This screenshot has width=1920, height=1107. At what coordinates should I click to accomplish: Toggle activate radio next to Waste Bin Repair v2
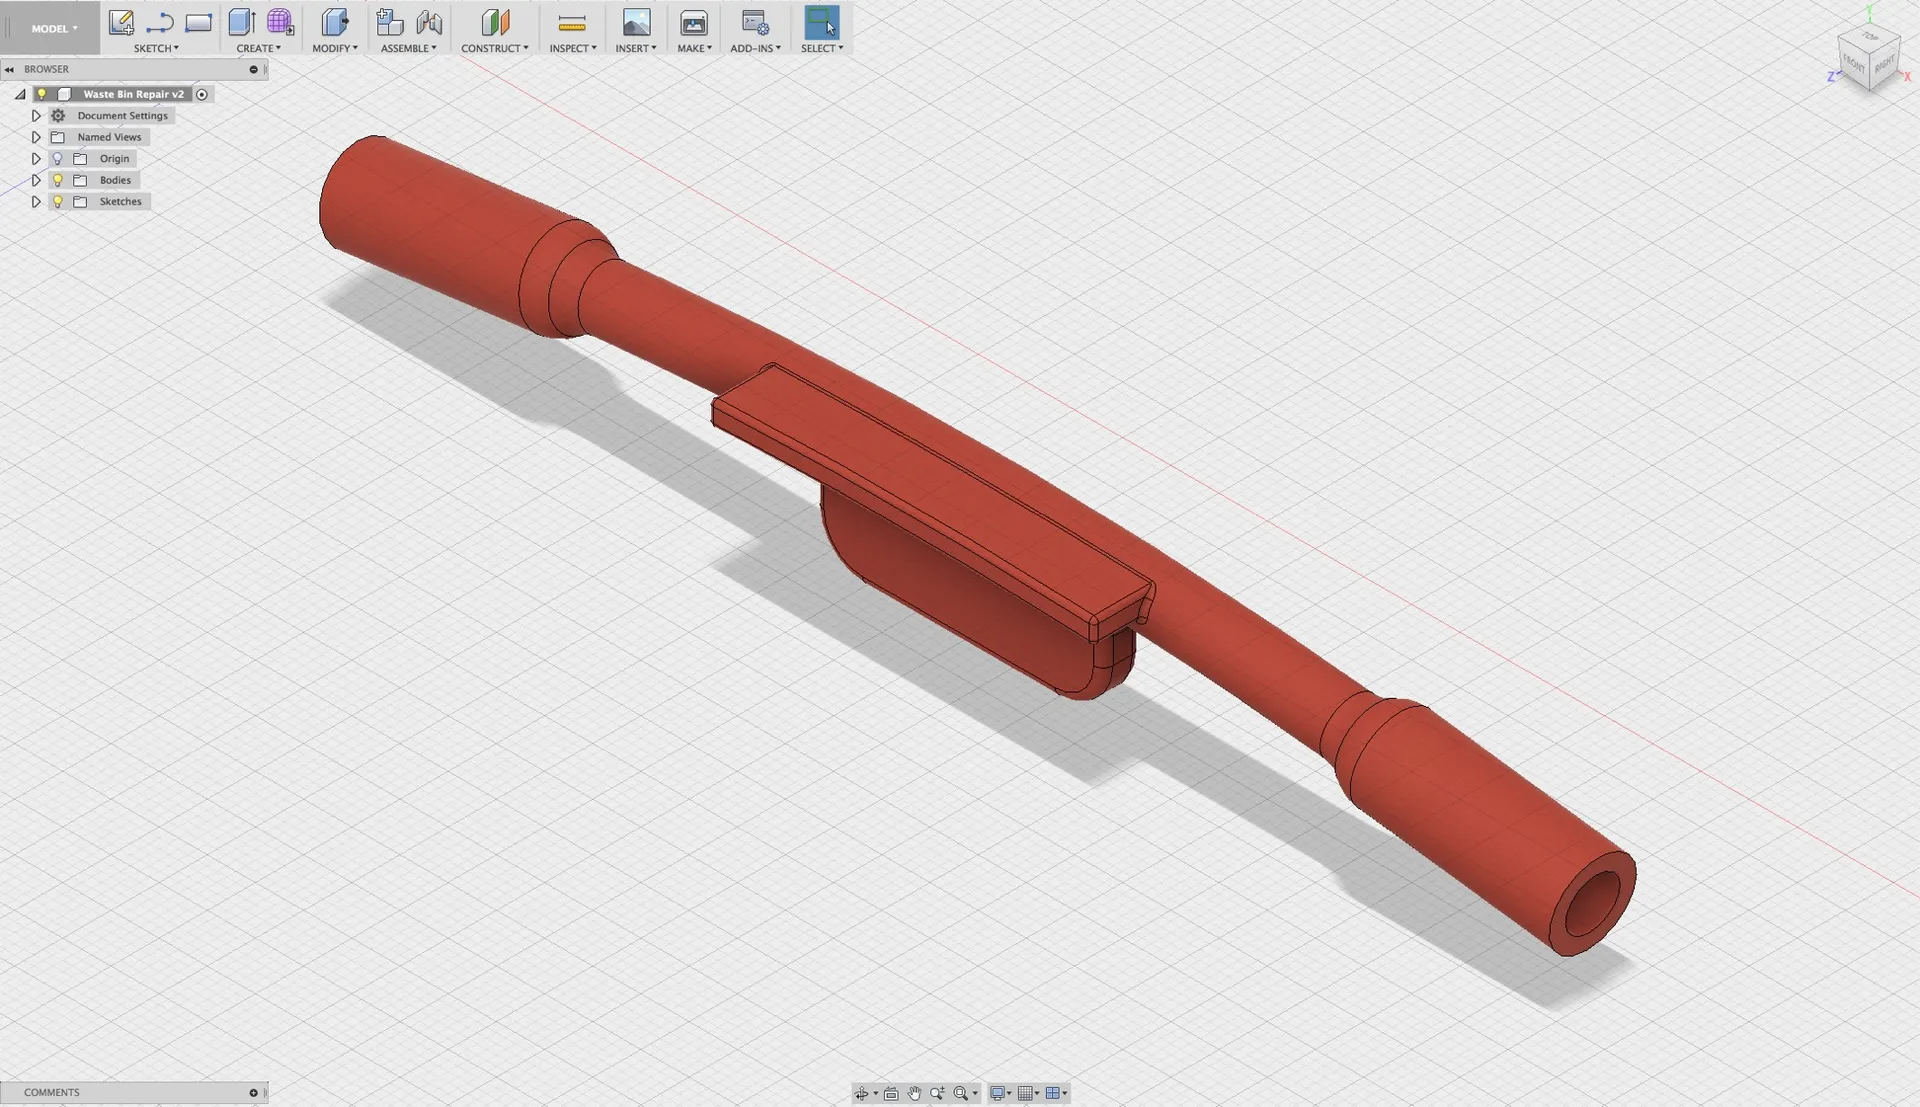(202, 94)
